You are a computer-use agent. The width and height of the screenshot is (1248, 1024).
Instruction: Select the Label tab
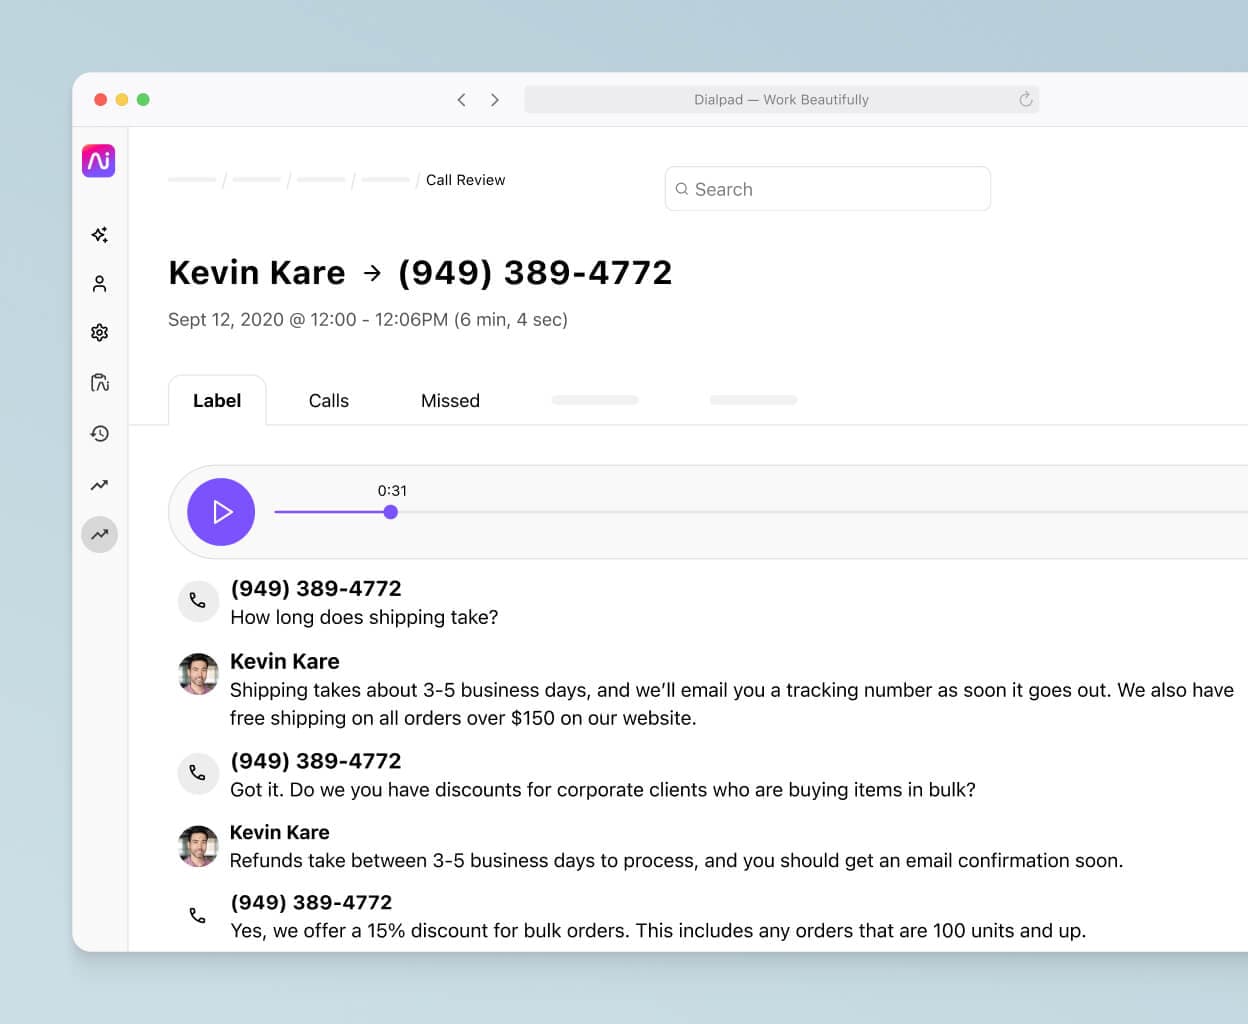coord(217,400)
